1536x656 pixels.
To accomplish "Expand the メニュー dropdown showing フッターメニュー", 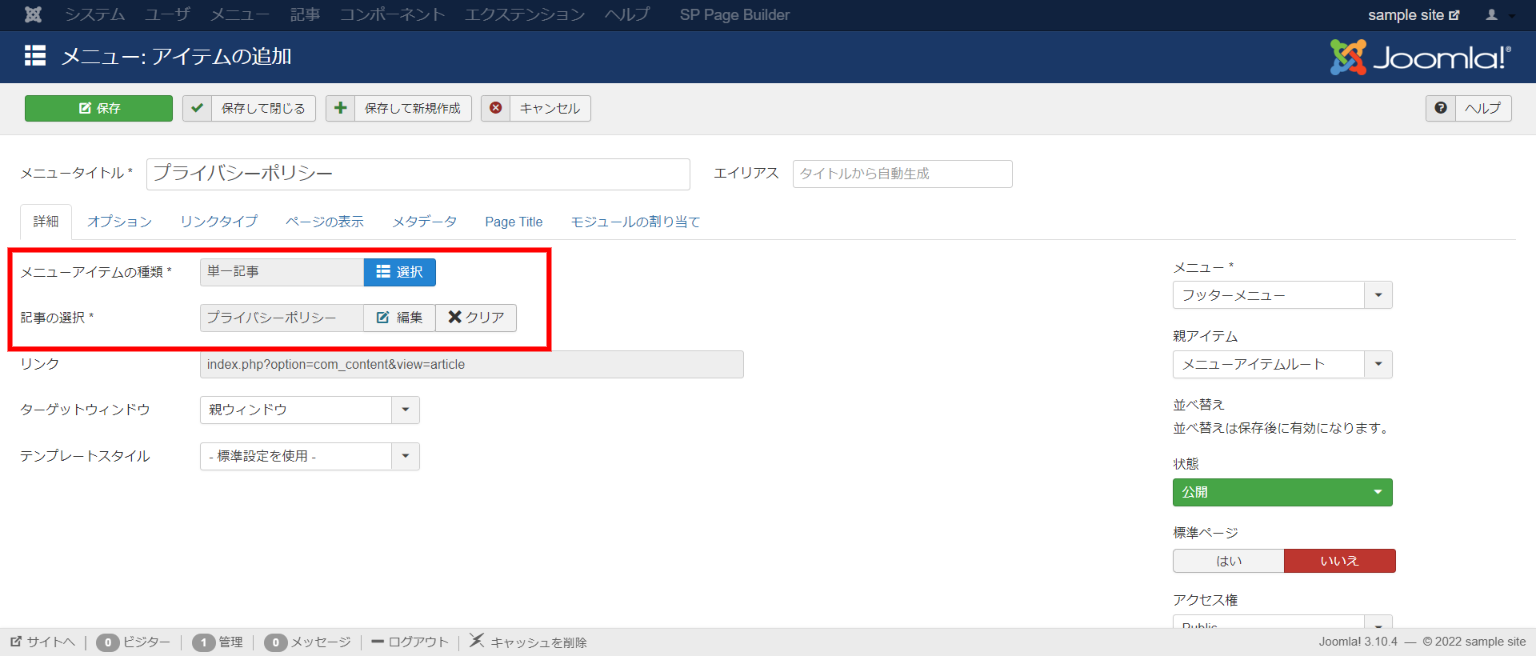I will (1282, 296).
